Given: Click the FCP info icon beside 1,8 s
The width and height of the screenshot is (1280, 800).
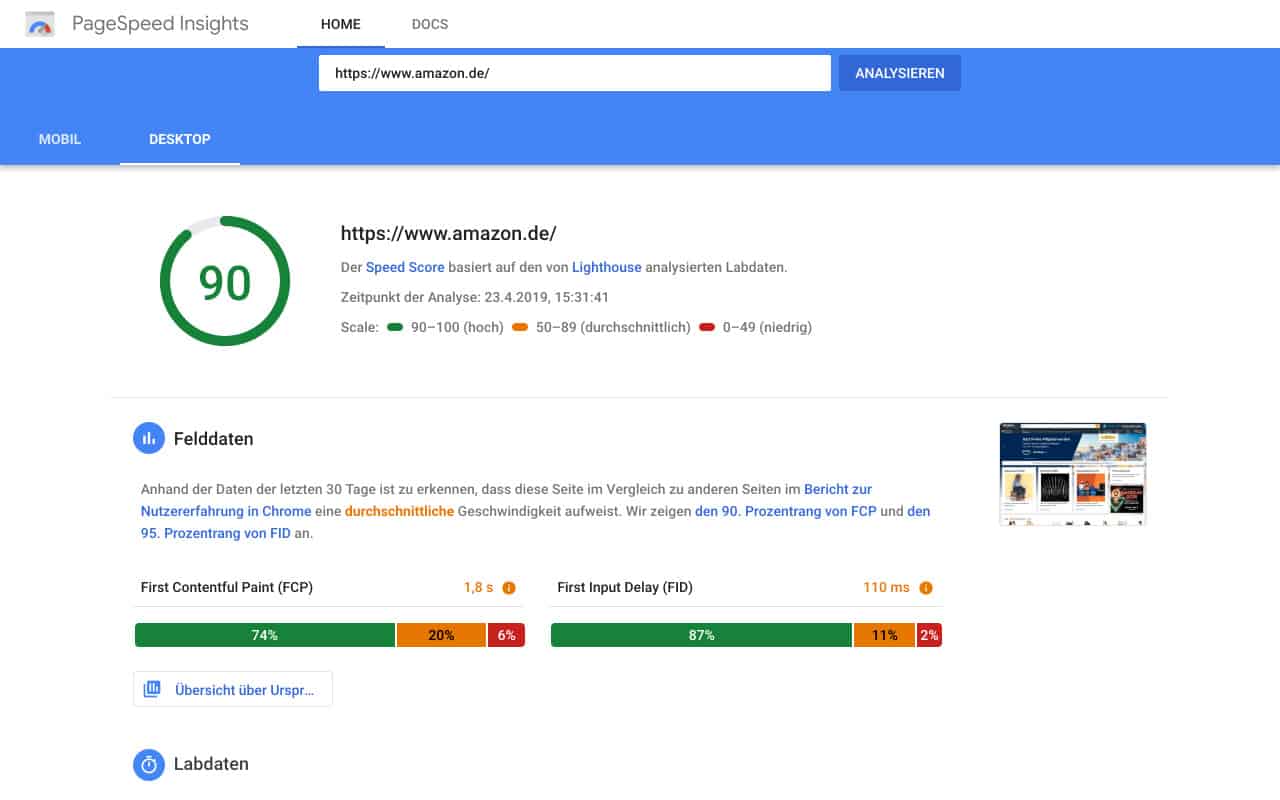Looking at the screenshot, I should coord(509,588).
